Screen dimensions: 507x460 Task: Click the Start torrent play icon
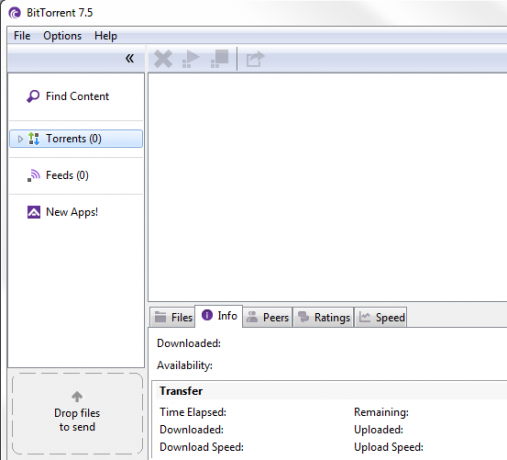tap(191, 59)
